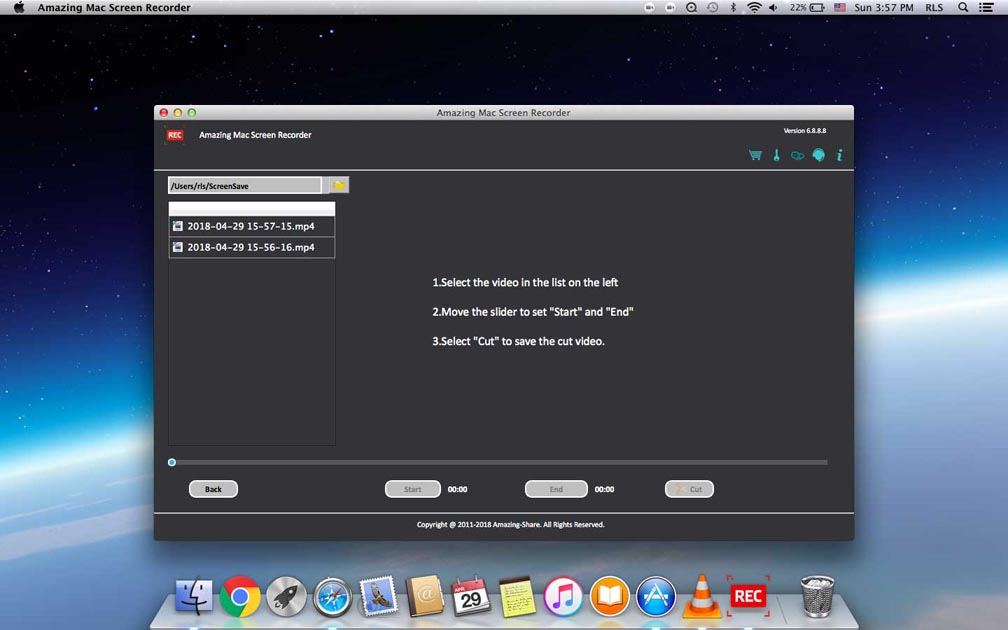The image size is (1008, 630).
Task: Click the blue slider handle on timeline
Action: (172, 462)
